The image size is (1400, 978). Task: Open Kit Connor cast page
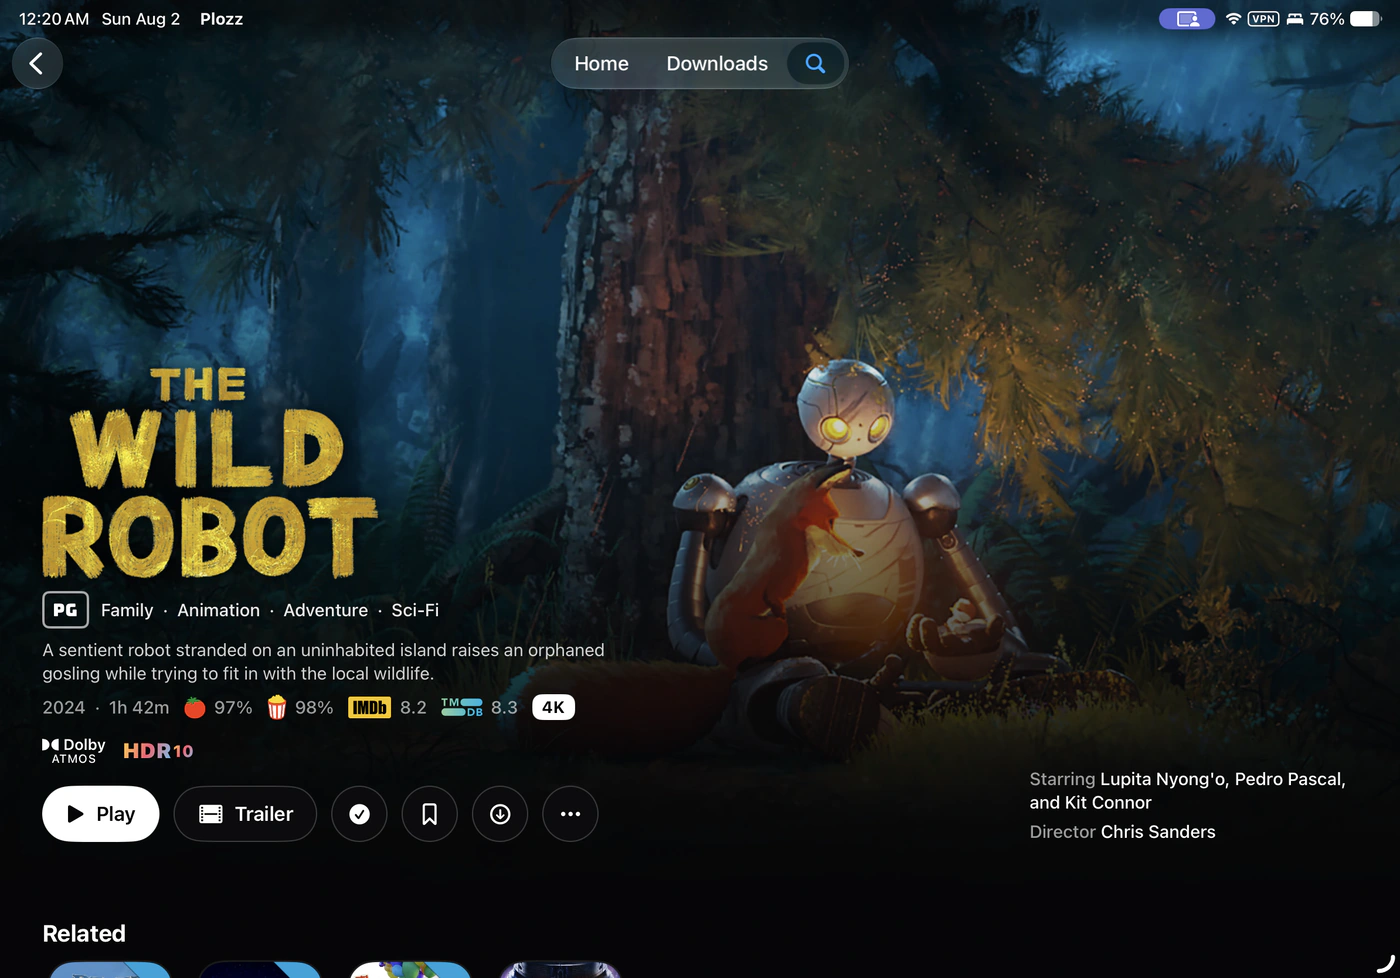[1108, 803]
